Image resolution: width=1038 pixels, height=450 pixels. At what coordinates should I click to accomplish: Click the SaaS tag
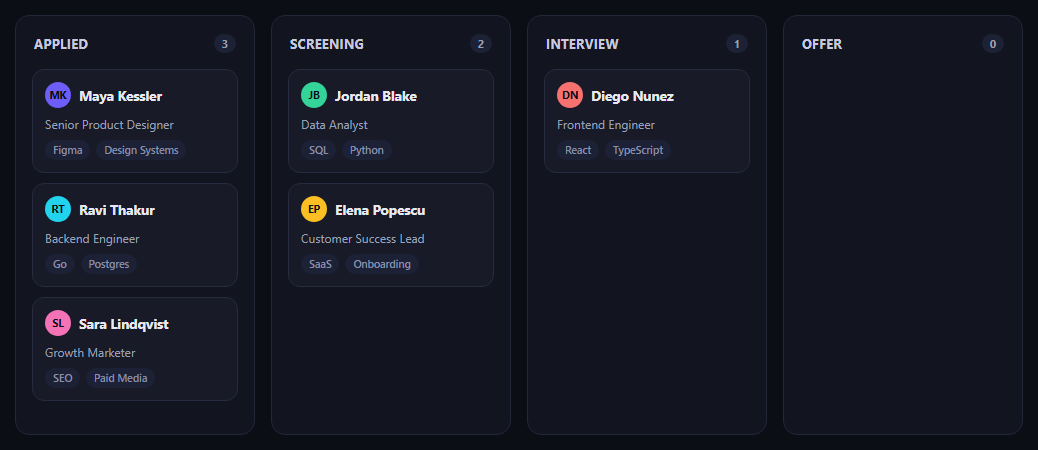point(320,264)
